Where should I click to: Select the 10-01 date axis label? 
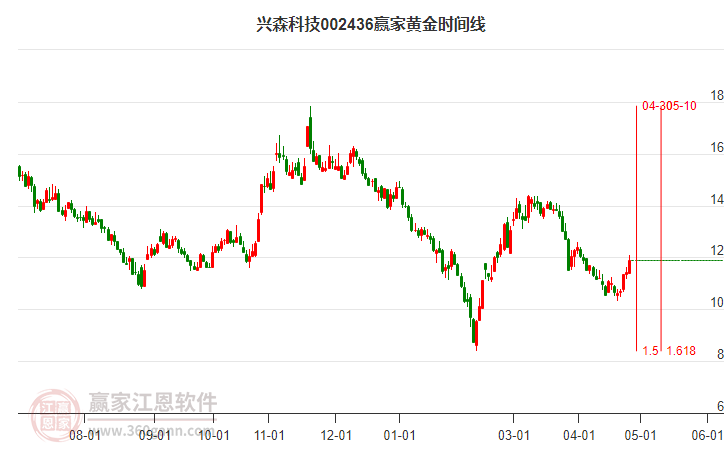tap(214, 435)
